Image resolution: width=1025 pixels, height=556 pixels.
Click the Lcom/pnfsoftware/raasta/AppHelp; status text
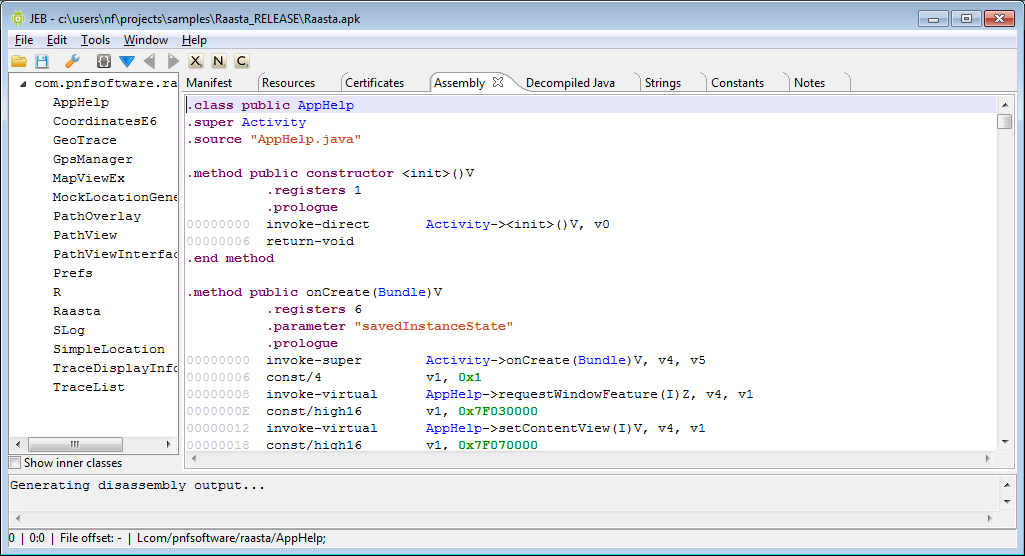(231, 538)
